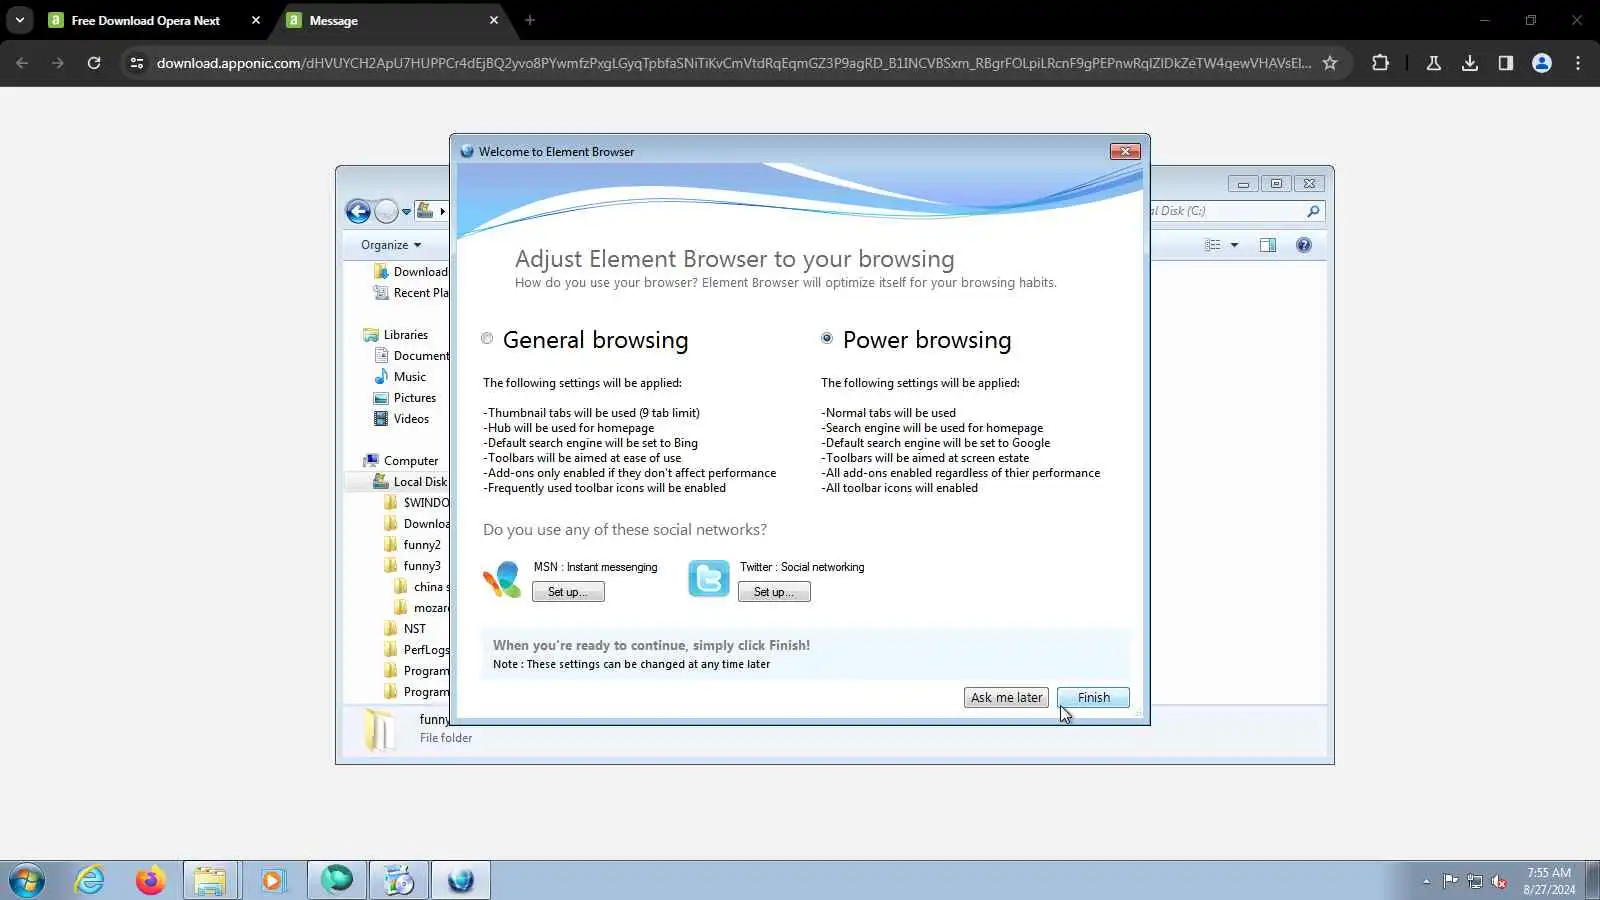Open Documents library in Explorer
This screenshot has width=1600, height=900.
pos(411,356)
